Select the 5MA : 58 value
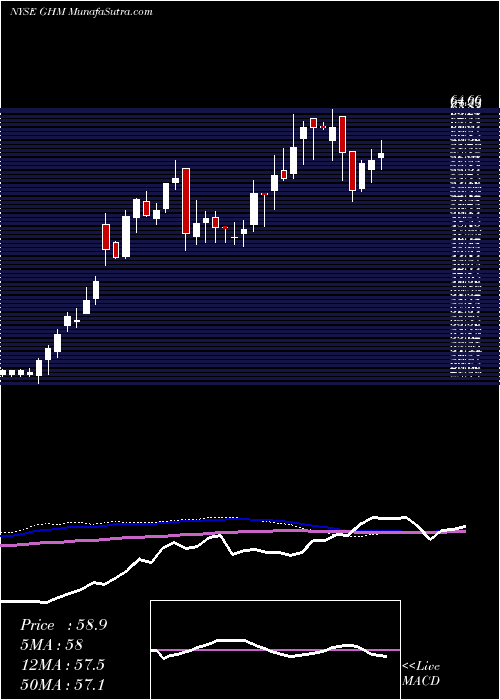The height and width of the screenshot is (700, 500). click(51, 645)
